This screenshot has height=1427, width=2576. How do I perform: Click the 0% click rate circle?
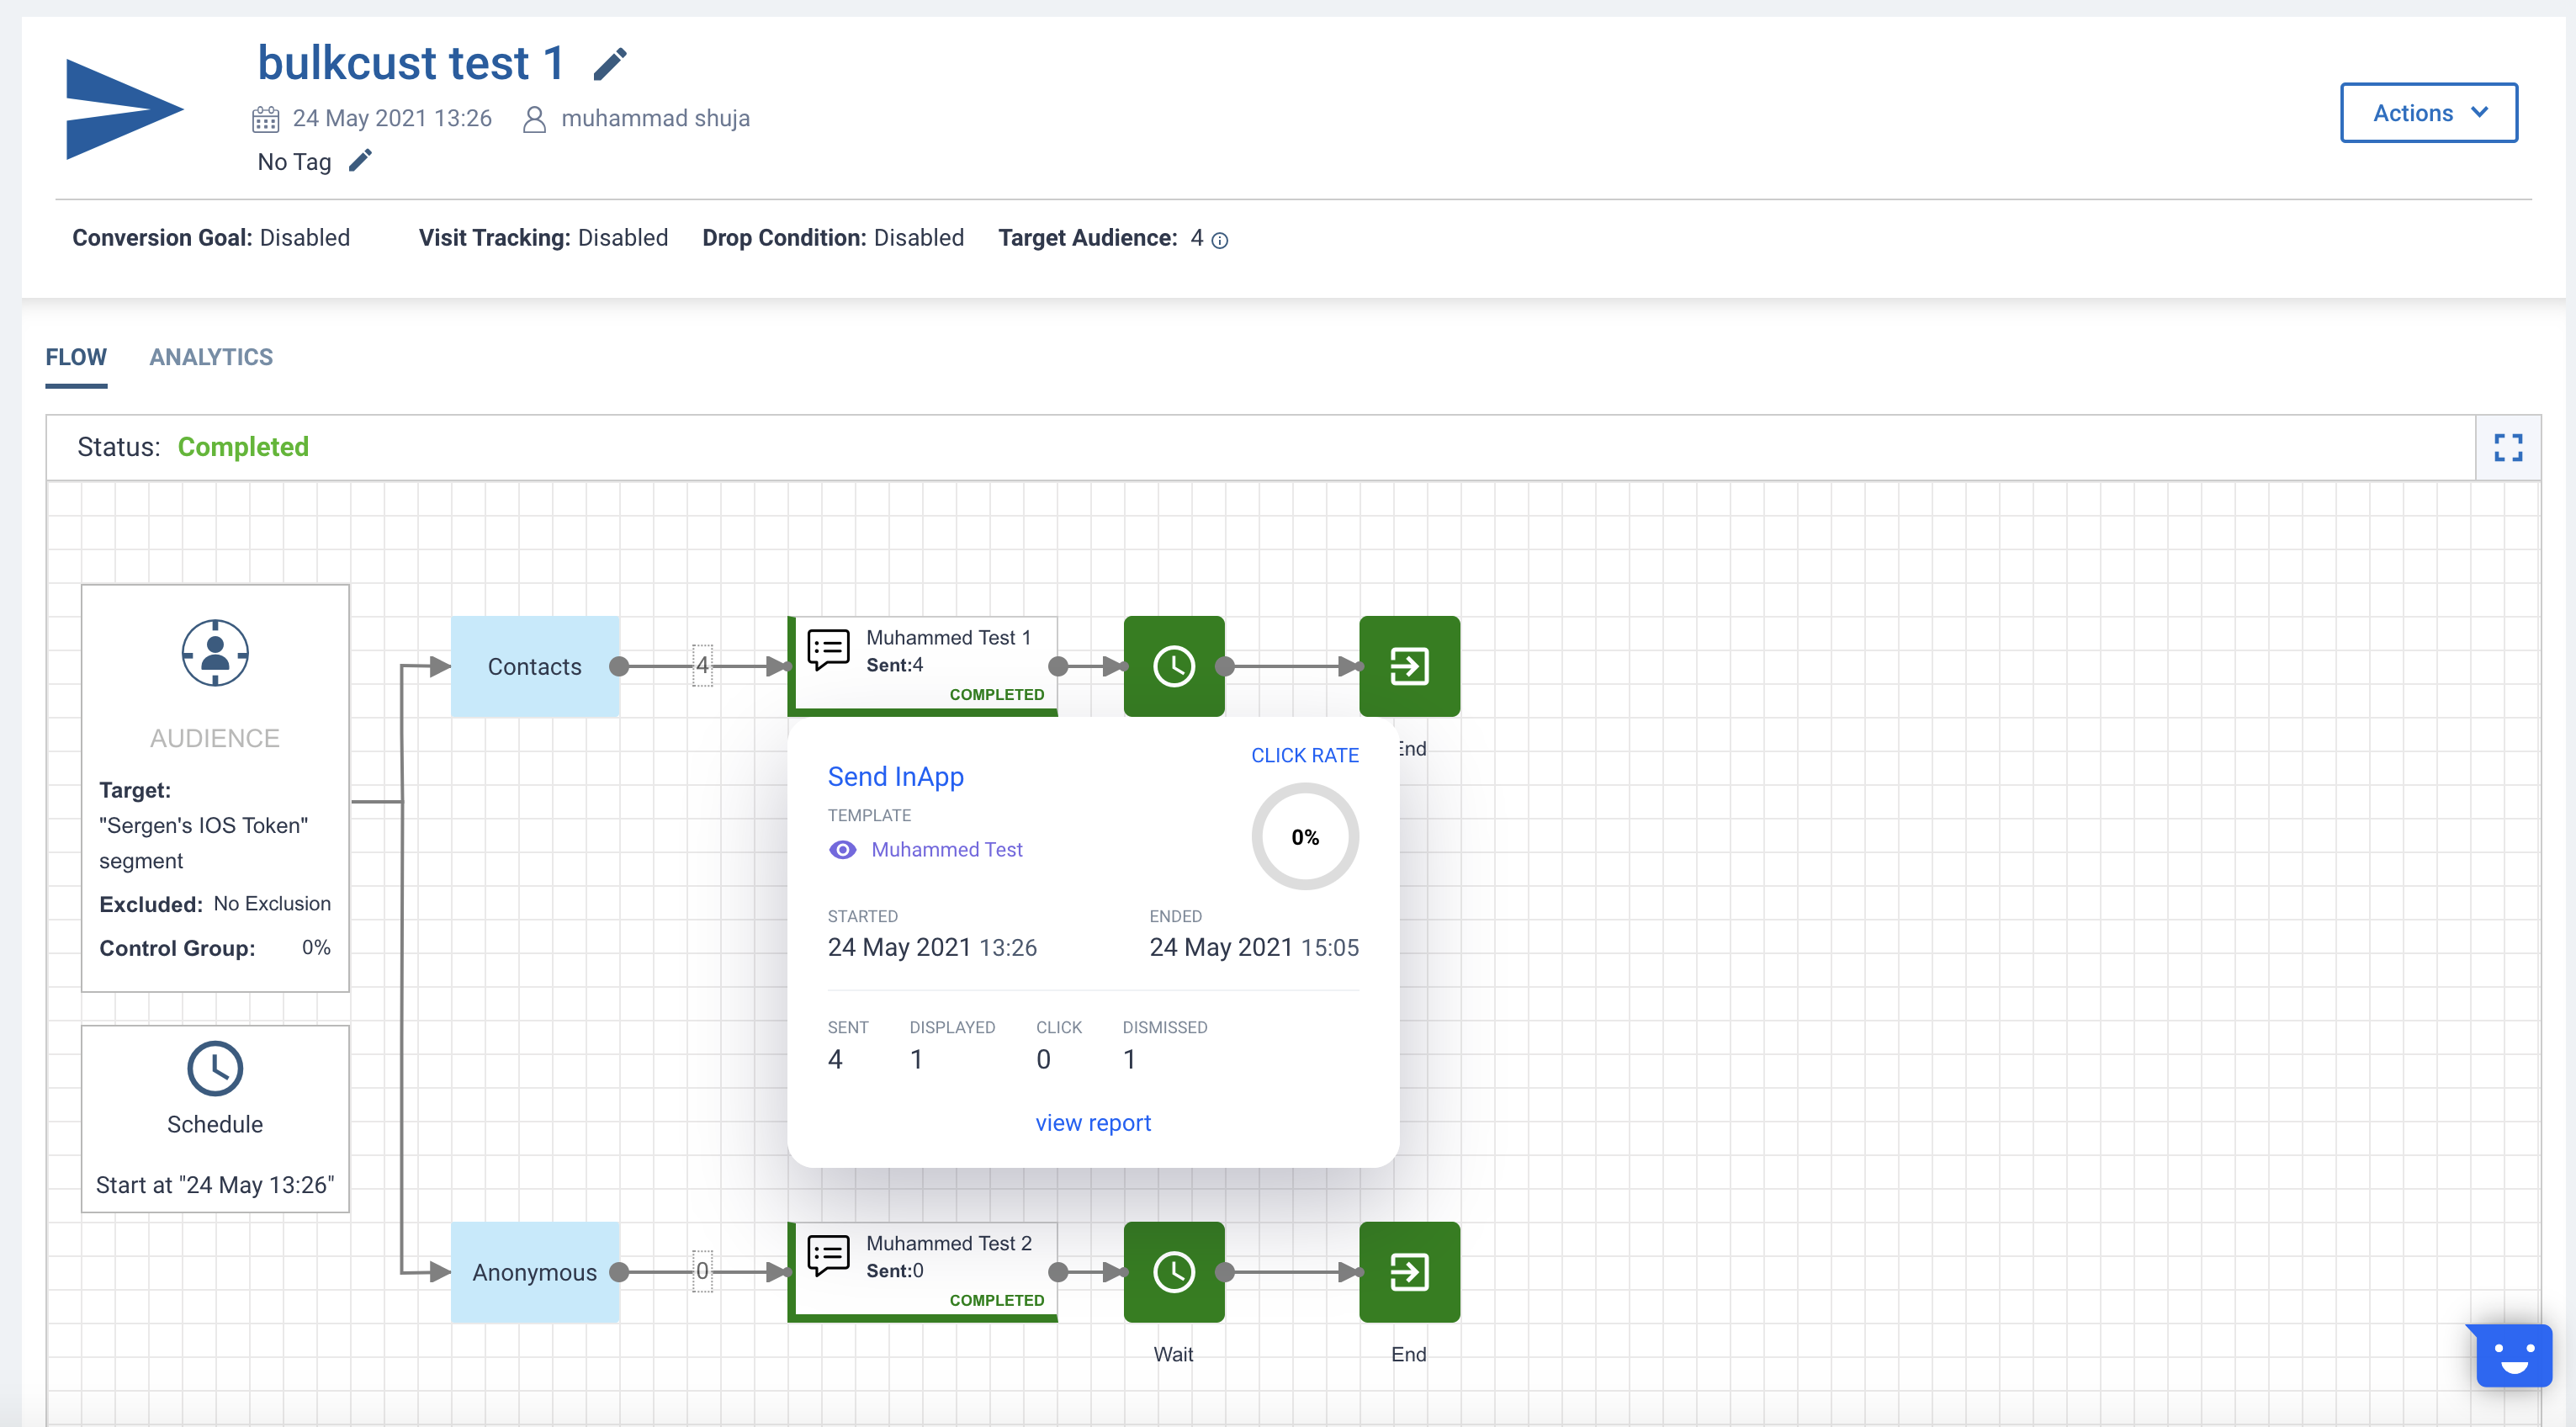[x=1304, y=837]
